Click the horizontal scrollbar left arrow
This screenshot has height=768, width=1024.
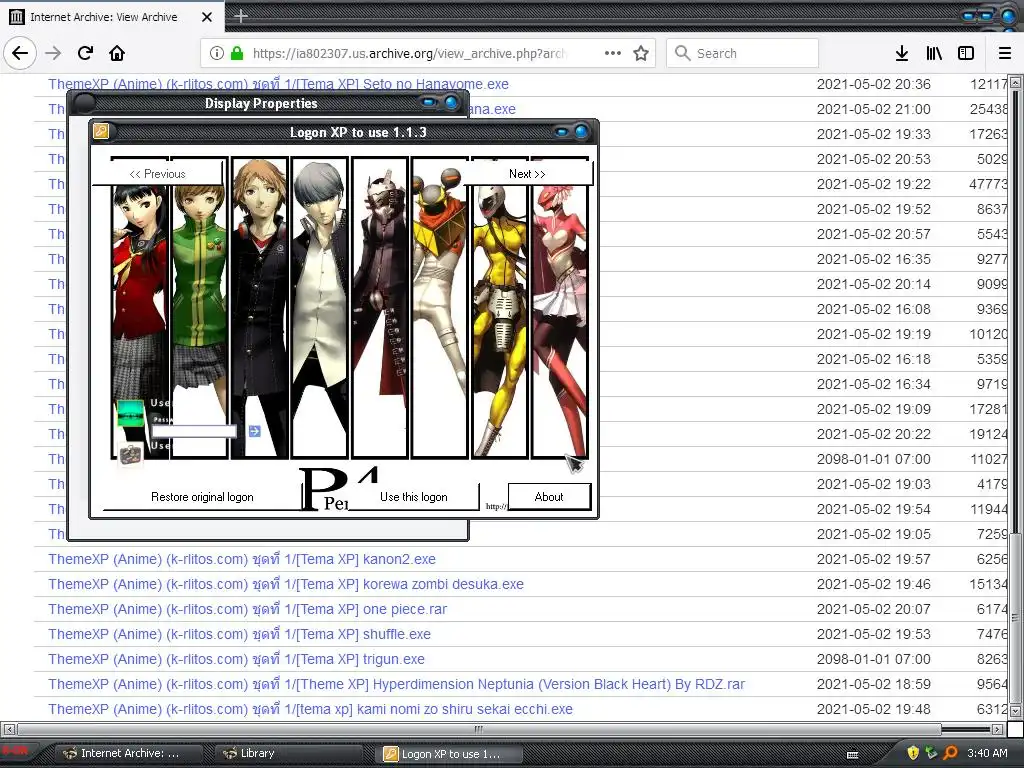tap(8, 729)
